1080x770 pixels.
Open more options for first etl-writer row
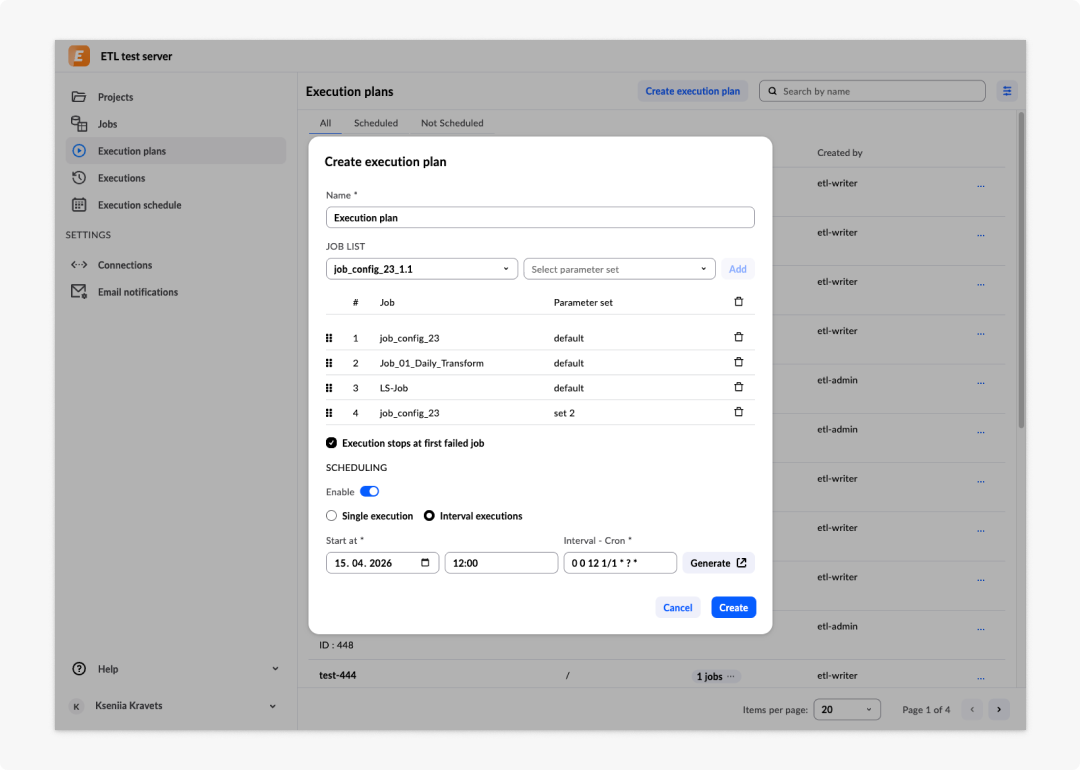(x=981, y=185)
